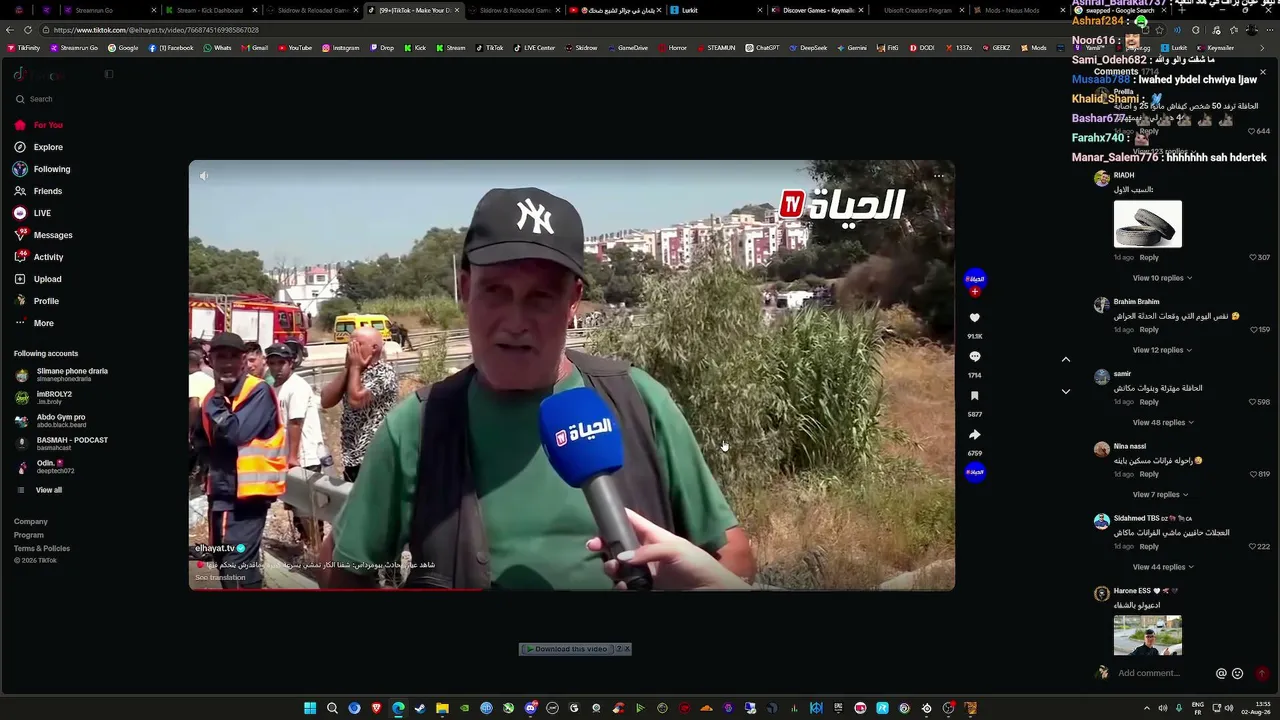The image size is (1280, 720).
Task: Save video with bookmark icon
Action: point(975,396)
